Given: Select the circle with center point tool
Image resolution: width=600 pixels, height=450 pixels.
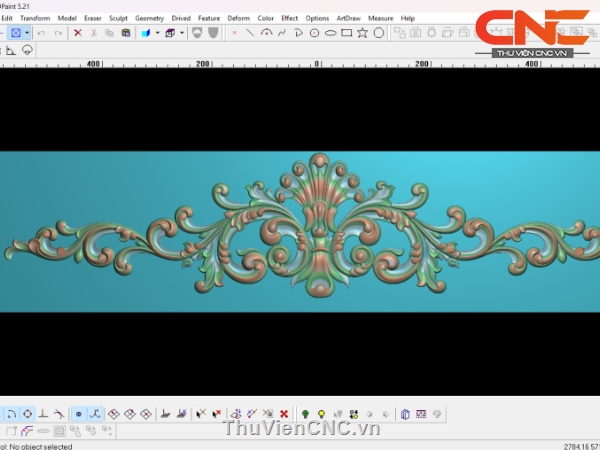Looking at the screenshot, I should [314, 33].
